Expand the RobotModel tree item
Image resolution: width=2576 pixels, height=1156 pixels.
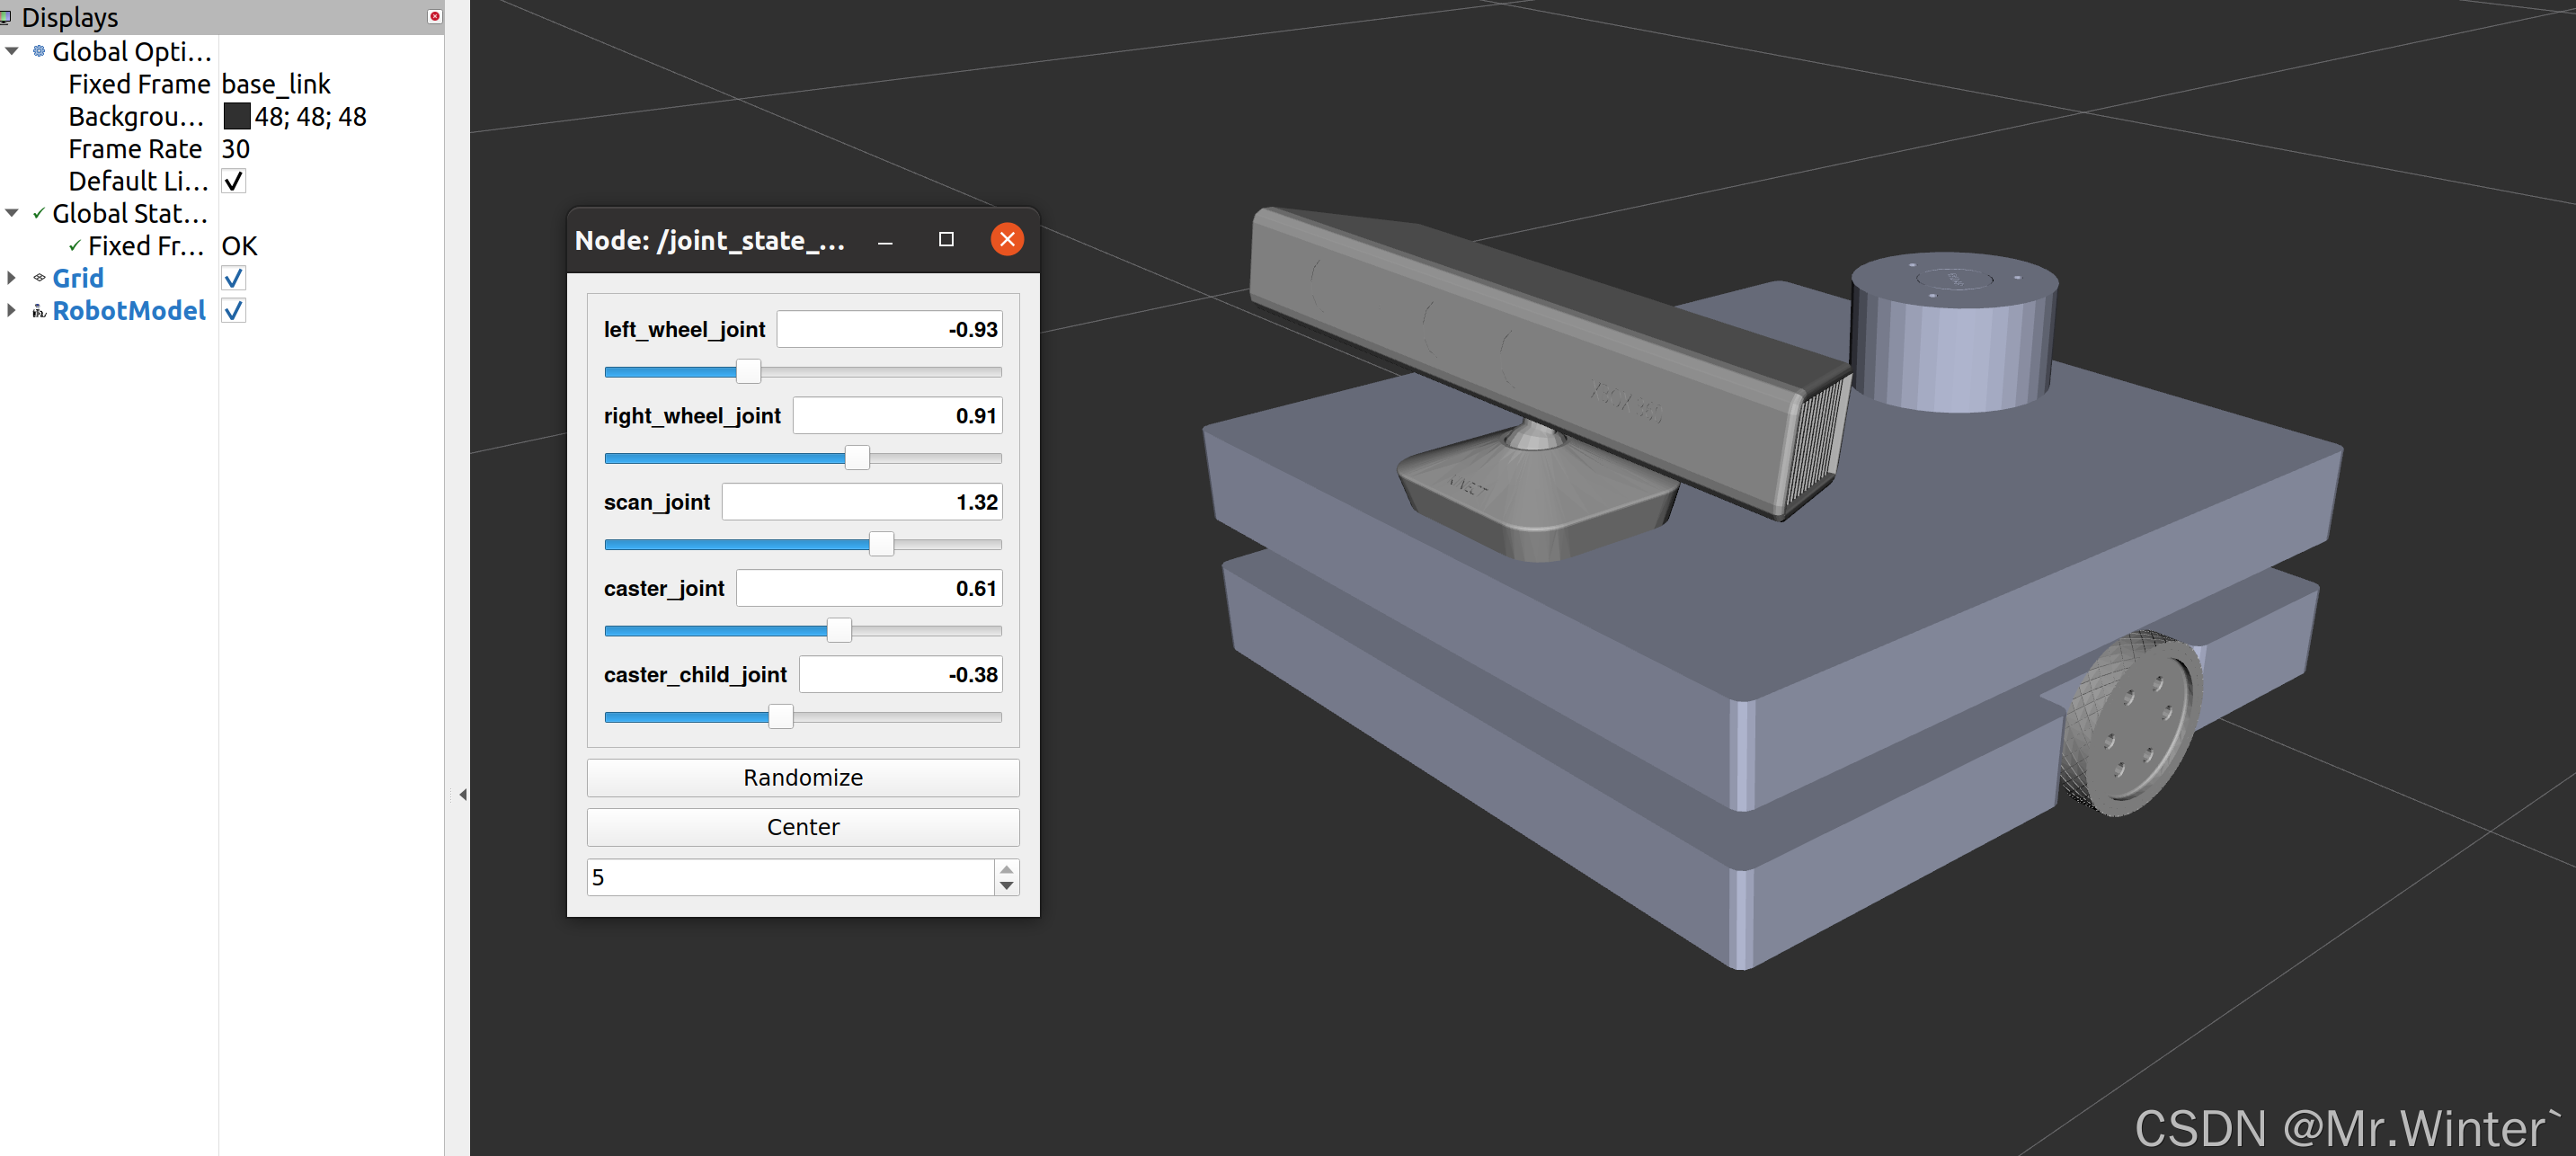click(x=13, y=312)
